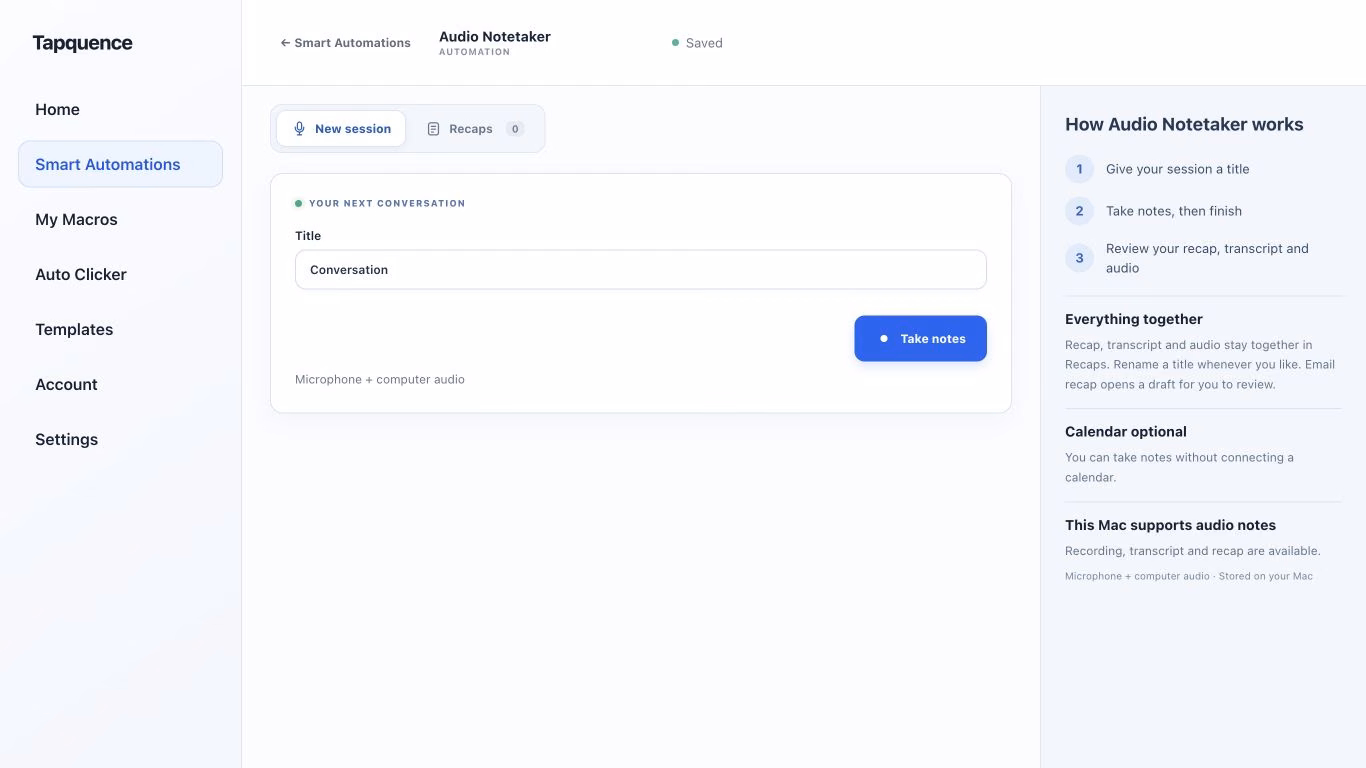Click the Recaps count badge
This screenshot has width=1366, height=768.
pos(514,129)
